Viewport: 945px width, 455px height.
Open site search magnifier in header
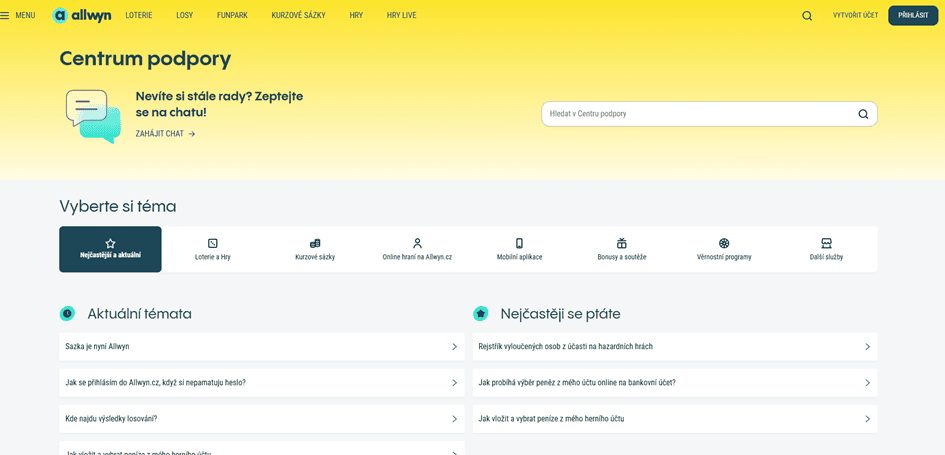pos(807,16)
